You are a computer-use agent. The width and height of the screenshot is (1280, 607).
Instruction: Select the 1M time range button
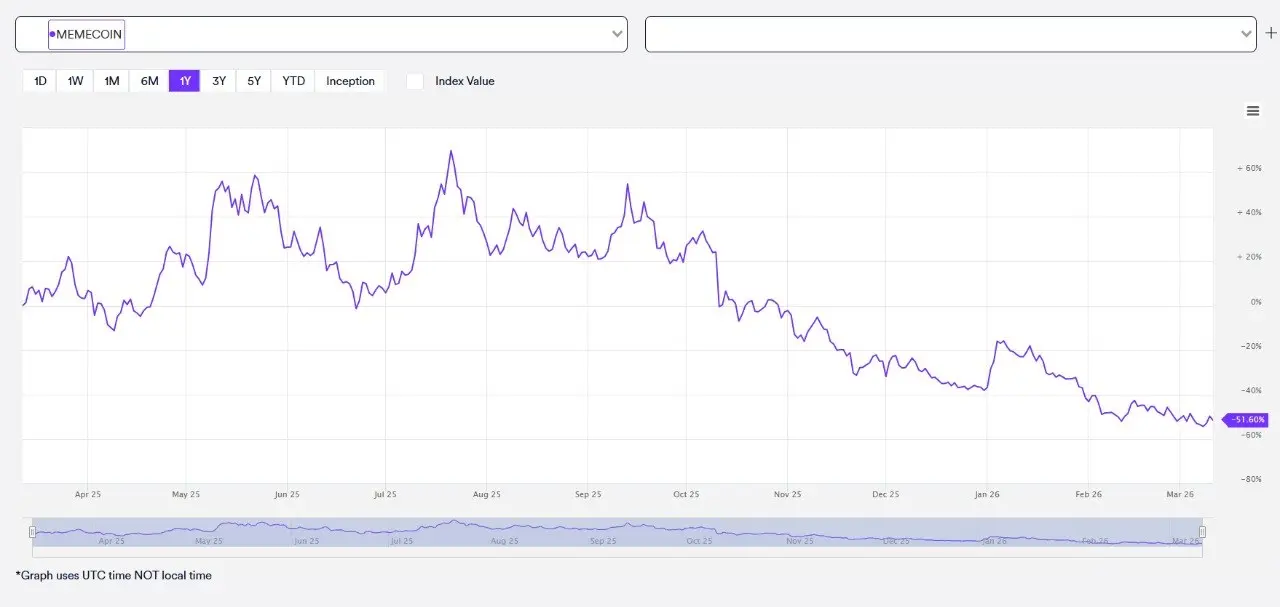[111, 80]
